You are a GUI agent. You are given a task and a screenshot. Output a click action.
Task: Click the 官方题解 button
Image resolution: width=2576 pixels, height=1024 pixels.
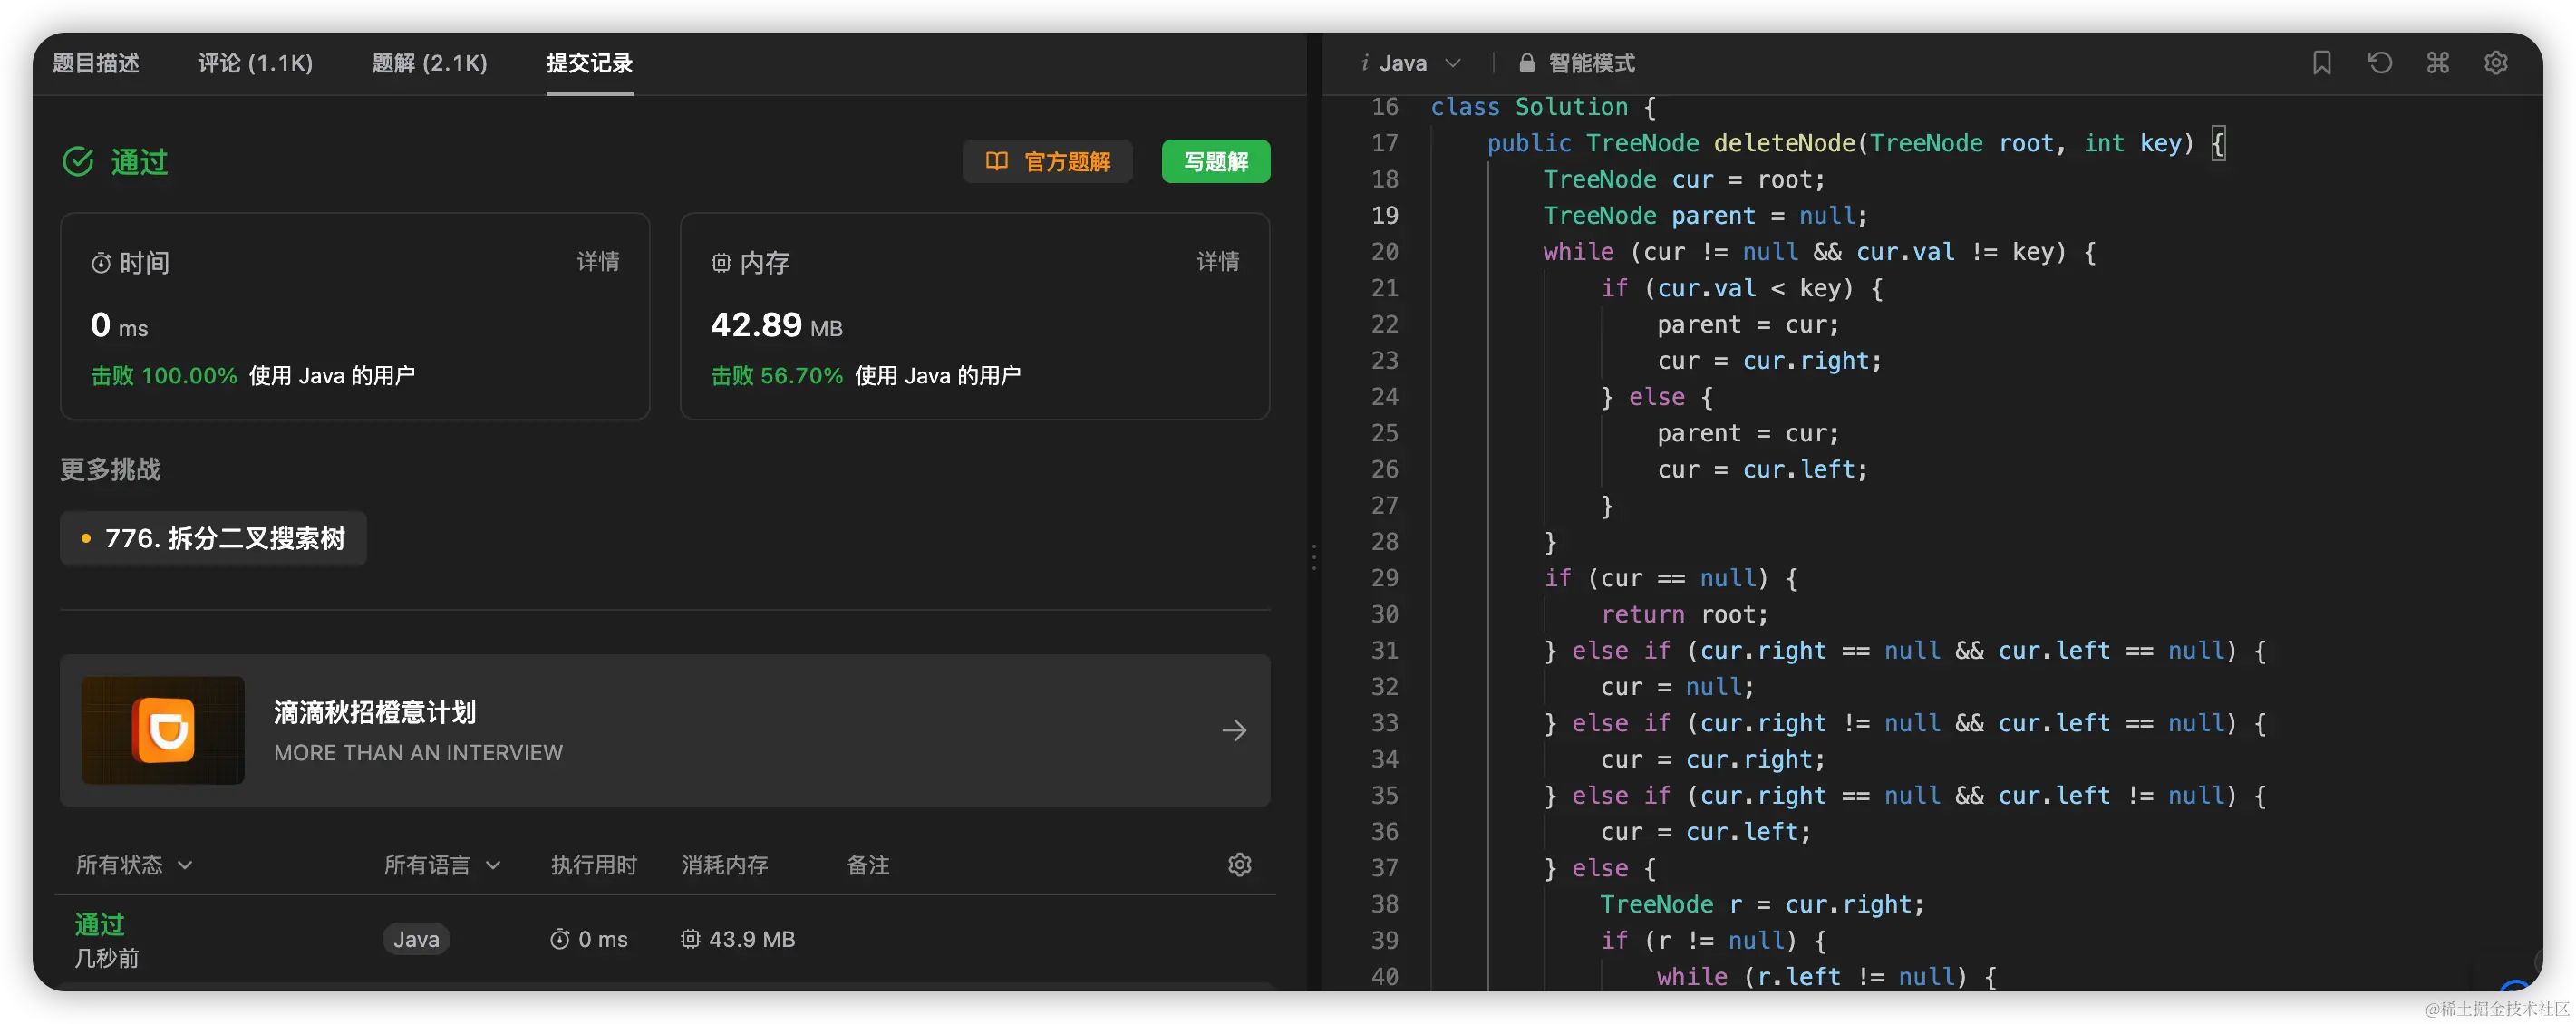[1047, 162]
